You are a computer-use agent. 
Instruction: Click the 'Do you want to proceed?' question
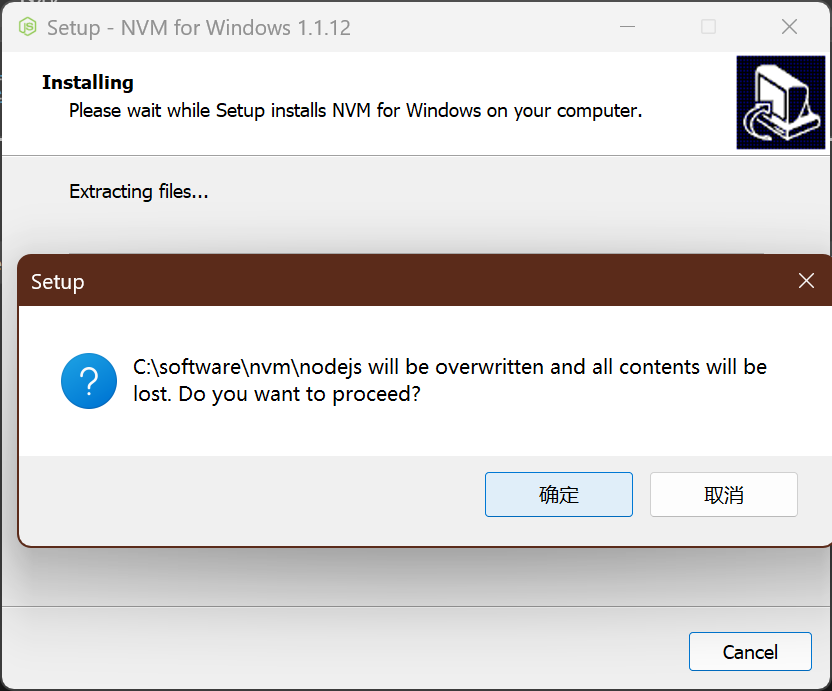308,394
